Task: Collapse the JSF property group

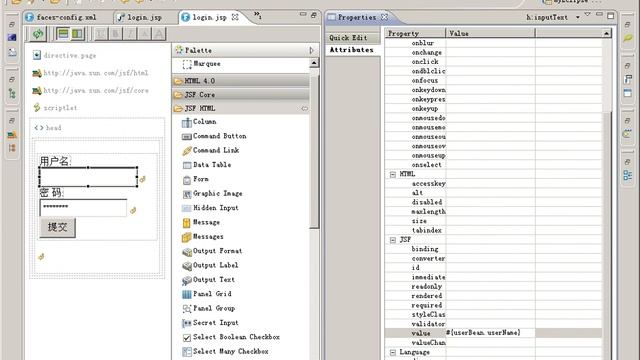Action: tap(393, 240)
